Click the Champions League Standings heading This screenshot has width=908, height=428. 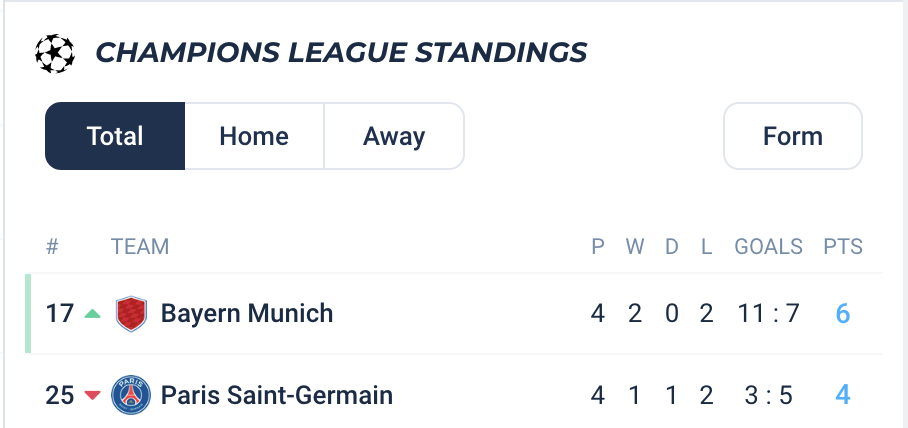coord(341,53)
